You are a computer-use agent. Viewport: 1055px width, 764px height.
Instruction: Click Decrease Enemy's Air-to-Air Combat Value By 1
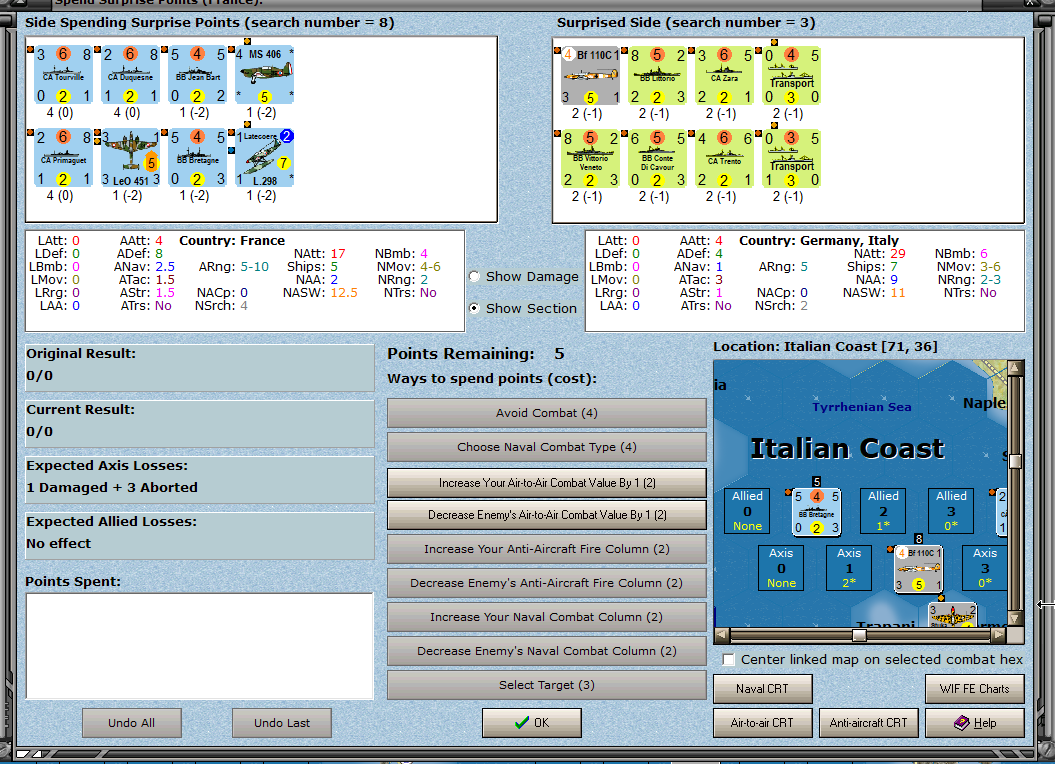pyautogui.click(x=546, y=515)
